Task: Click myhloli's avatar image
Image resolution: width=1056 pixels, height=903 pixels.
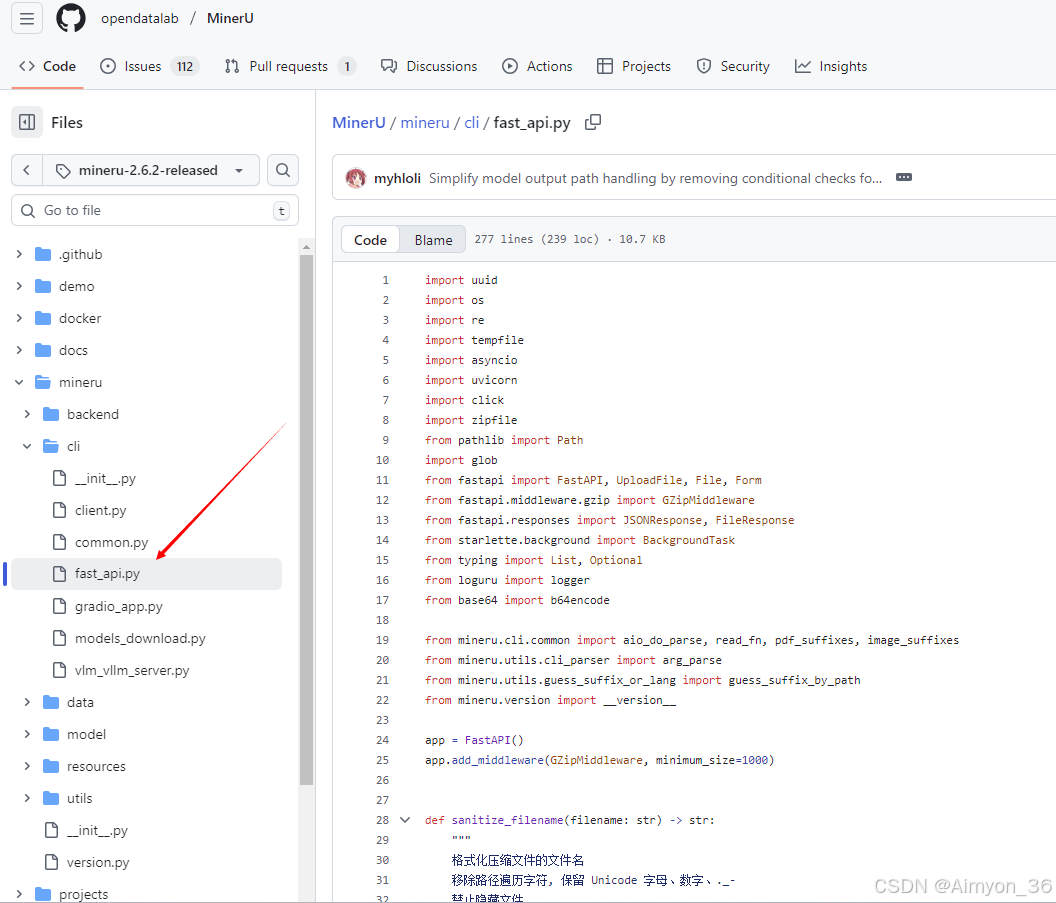Action: [355, 178]
